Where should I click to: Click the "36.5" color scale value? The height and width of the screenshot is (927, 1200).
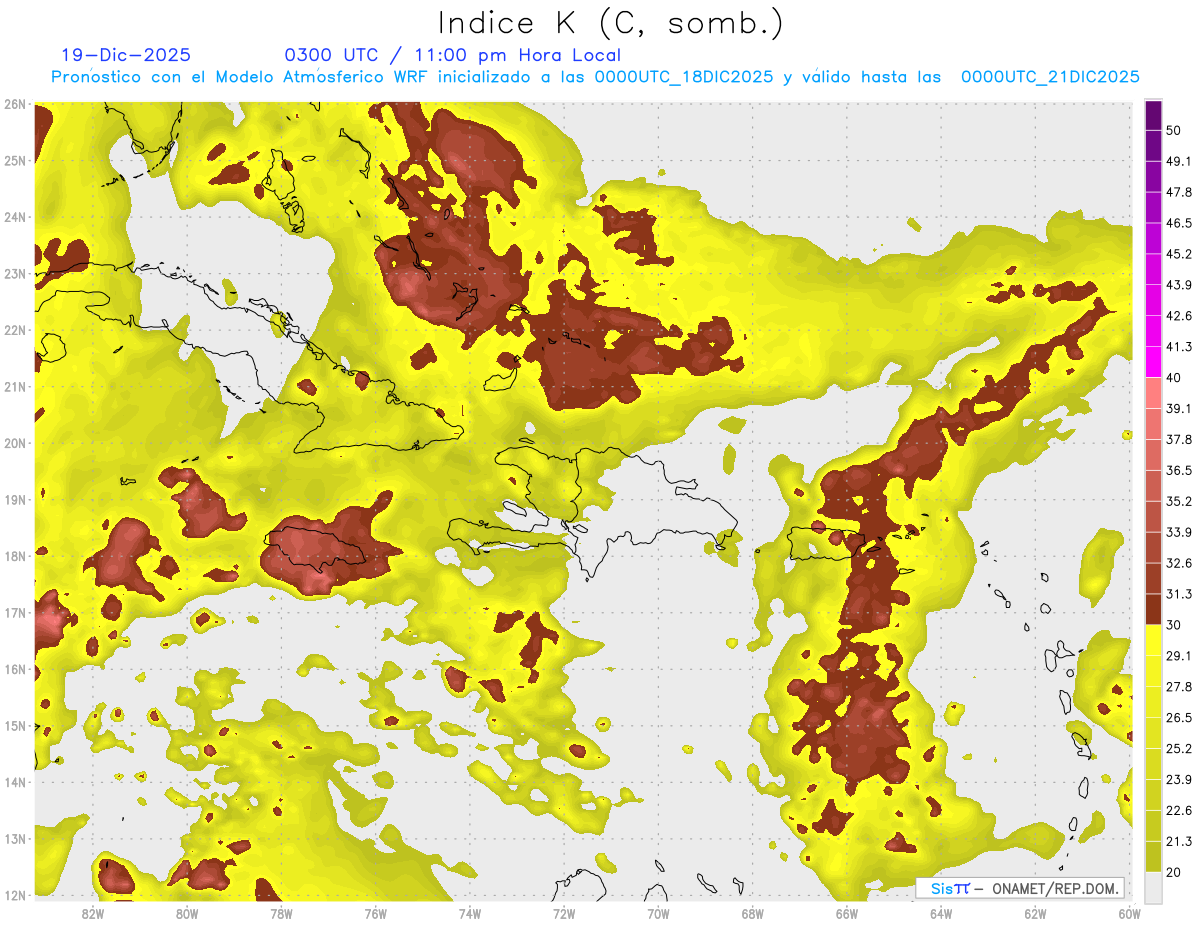1179,470
